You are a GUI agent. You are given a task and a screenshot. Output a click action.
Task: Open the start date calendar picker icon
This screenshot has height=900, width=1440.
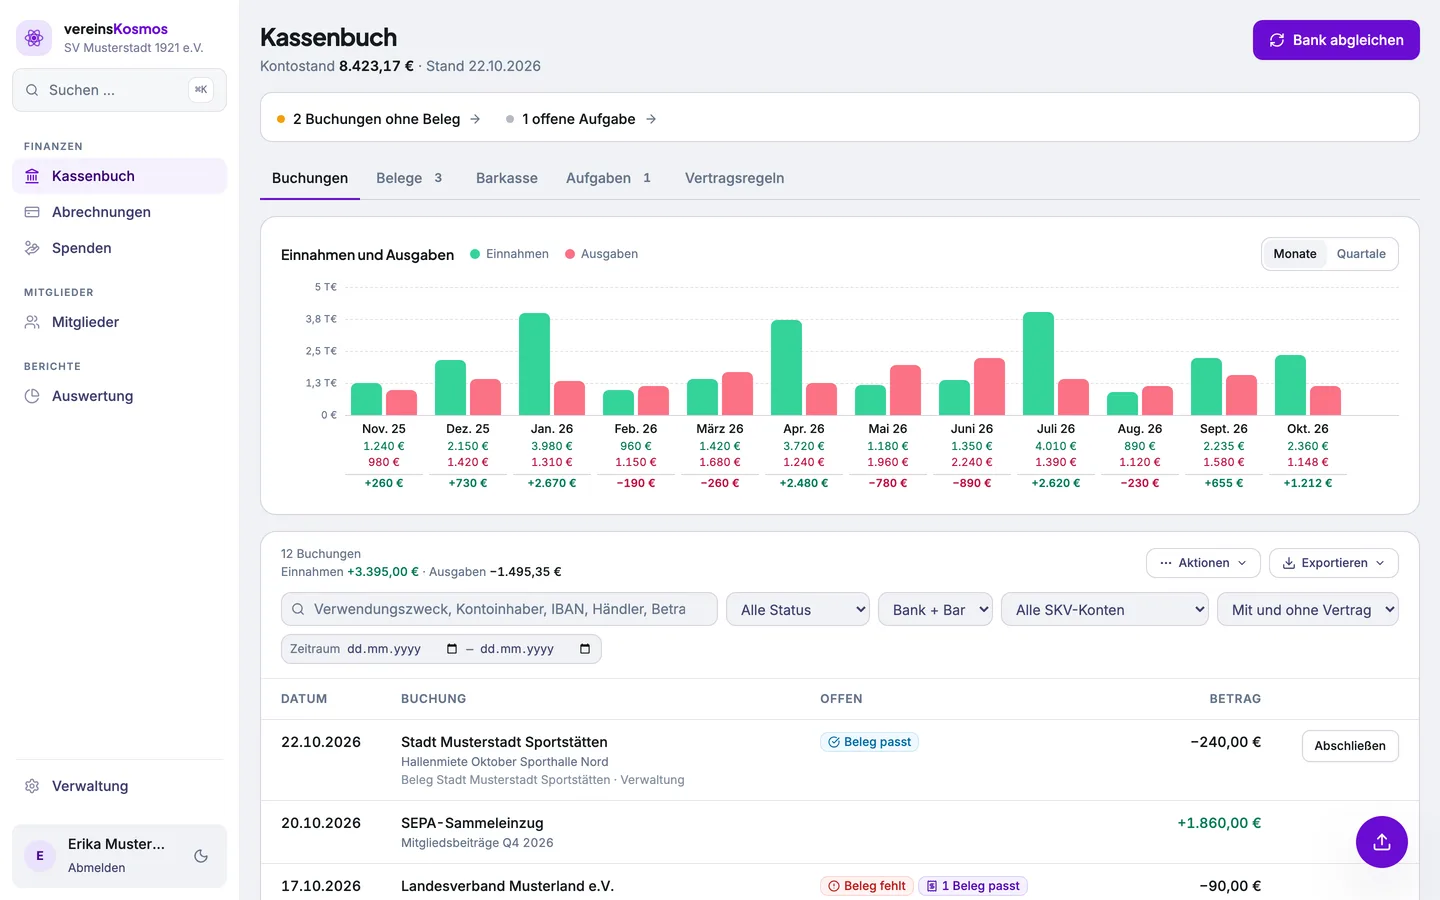pos(452,649)
